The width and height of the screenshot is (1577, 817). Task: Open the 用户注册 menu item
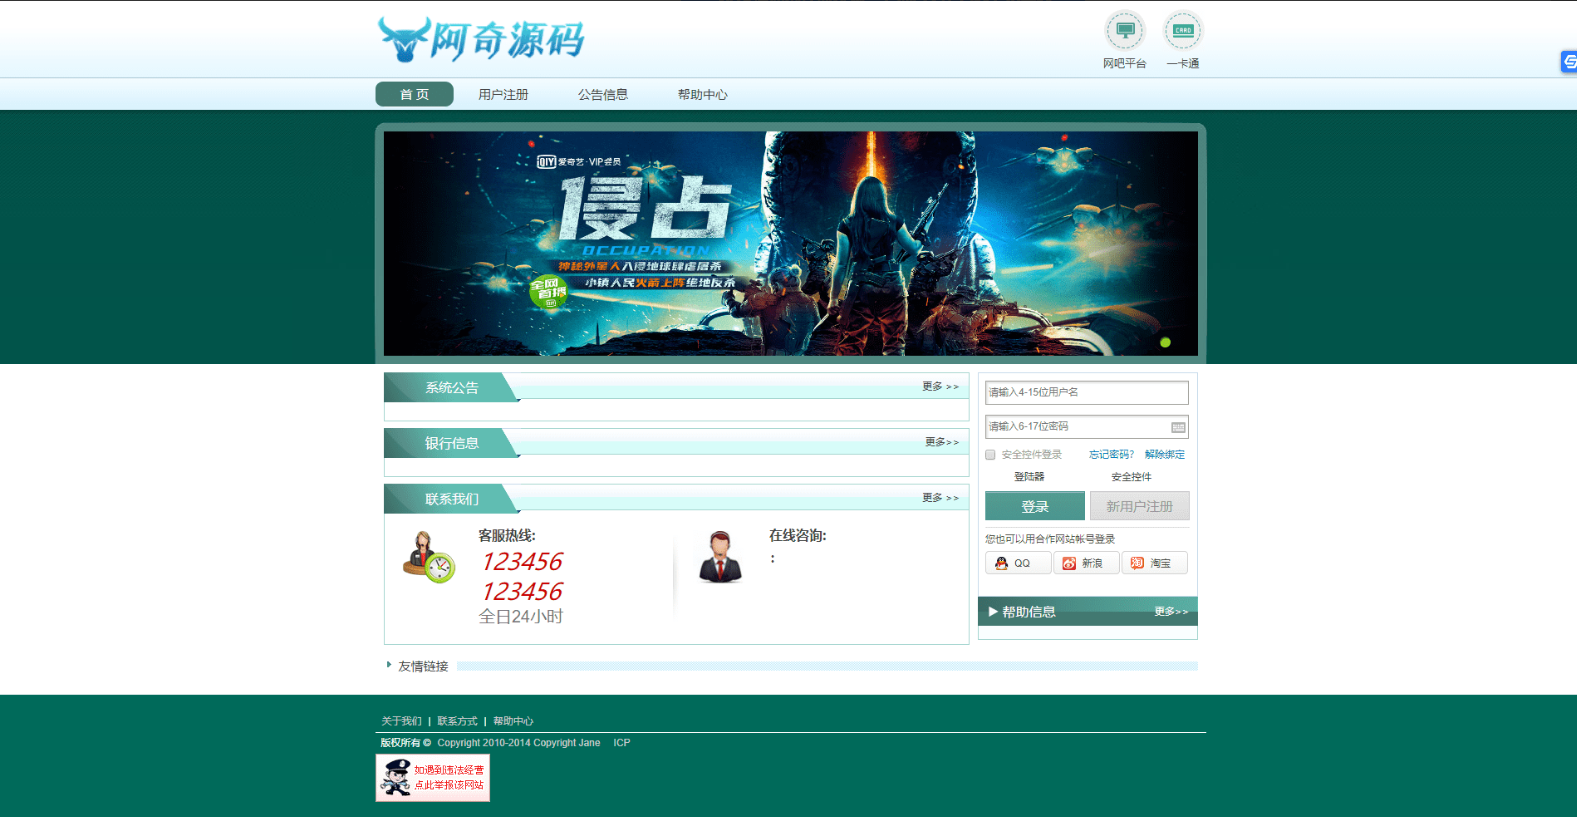coord(503,95)
